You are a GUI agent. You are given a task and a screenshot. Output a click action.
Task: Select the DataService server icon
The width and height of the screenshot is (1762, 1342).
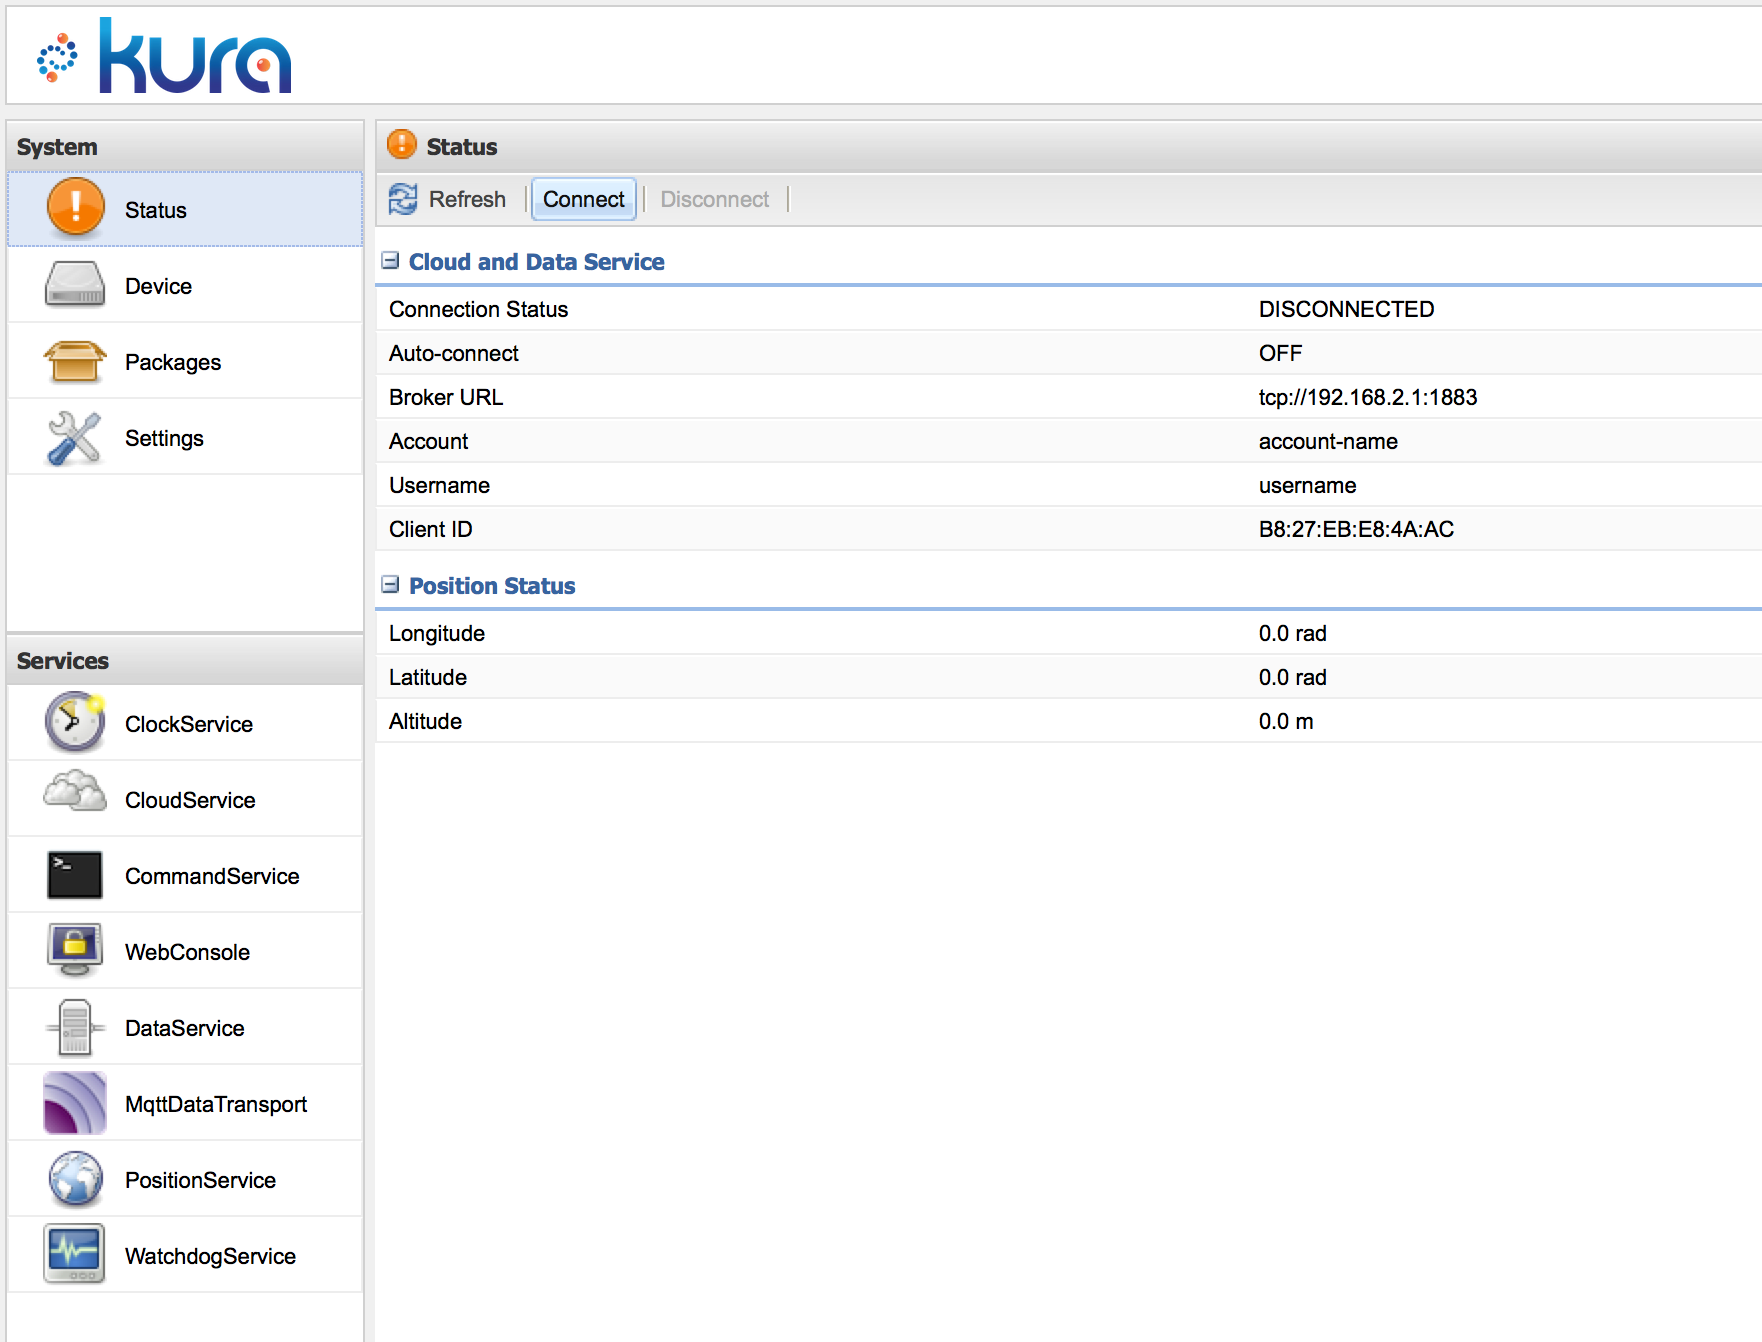coord(75,1027)
